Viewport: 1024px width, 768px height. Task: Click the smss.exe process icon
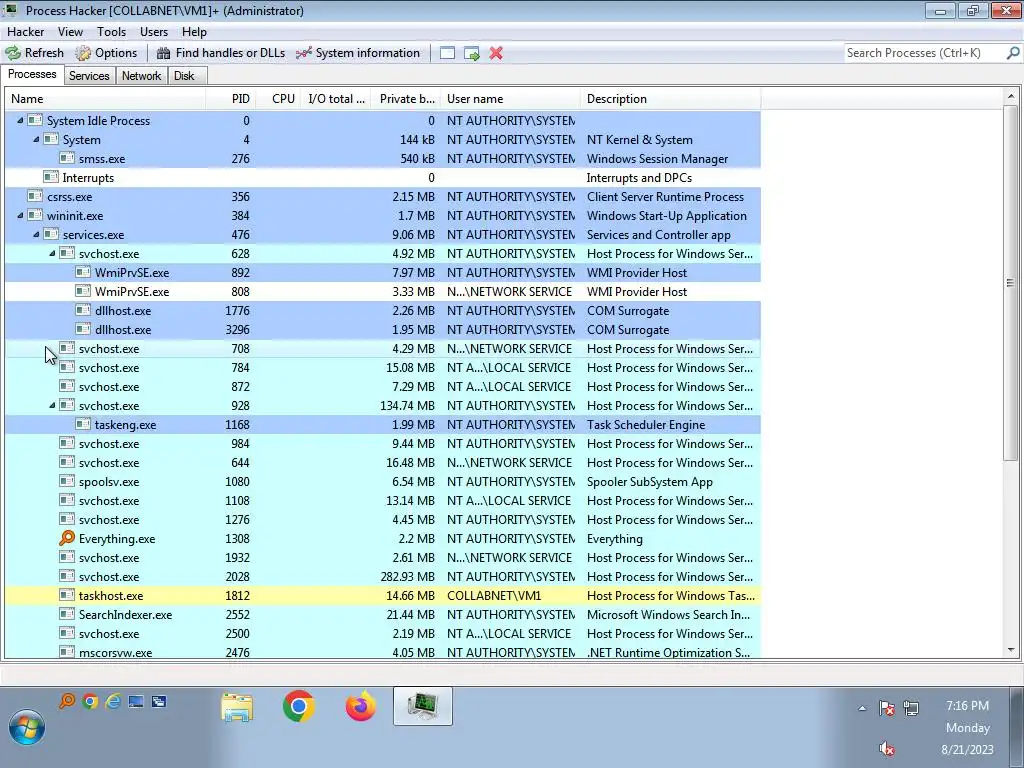67,158
